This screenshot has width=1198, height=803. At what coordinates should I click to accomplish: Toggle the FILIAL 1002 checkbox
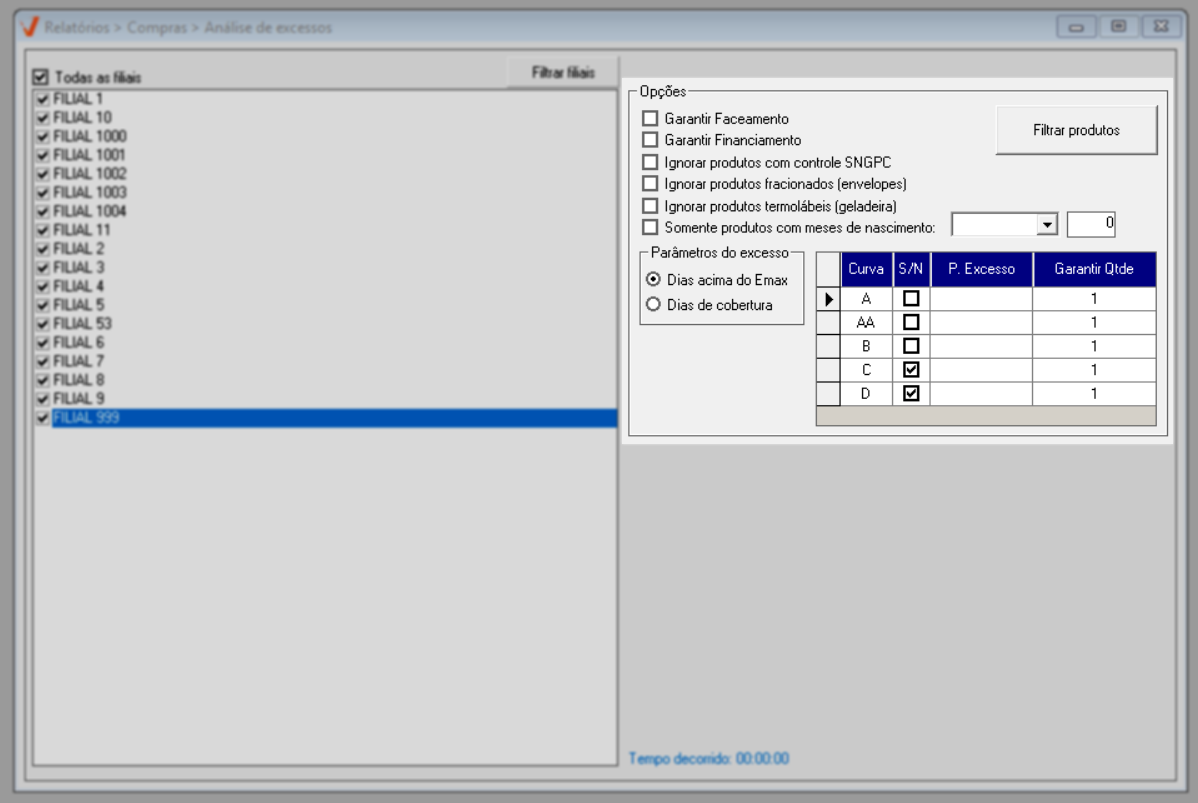43,173
